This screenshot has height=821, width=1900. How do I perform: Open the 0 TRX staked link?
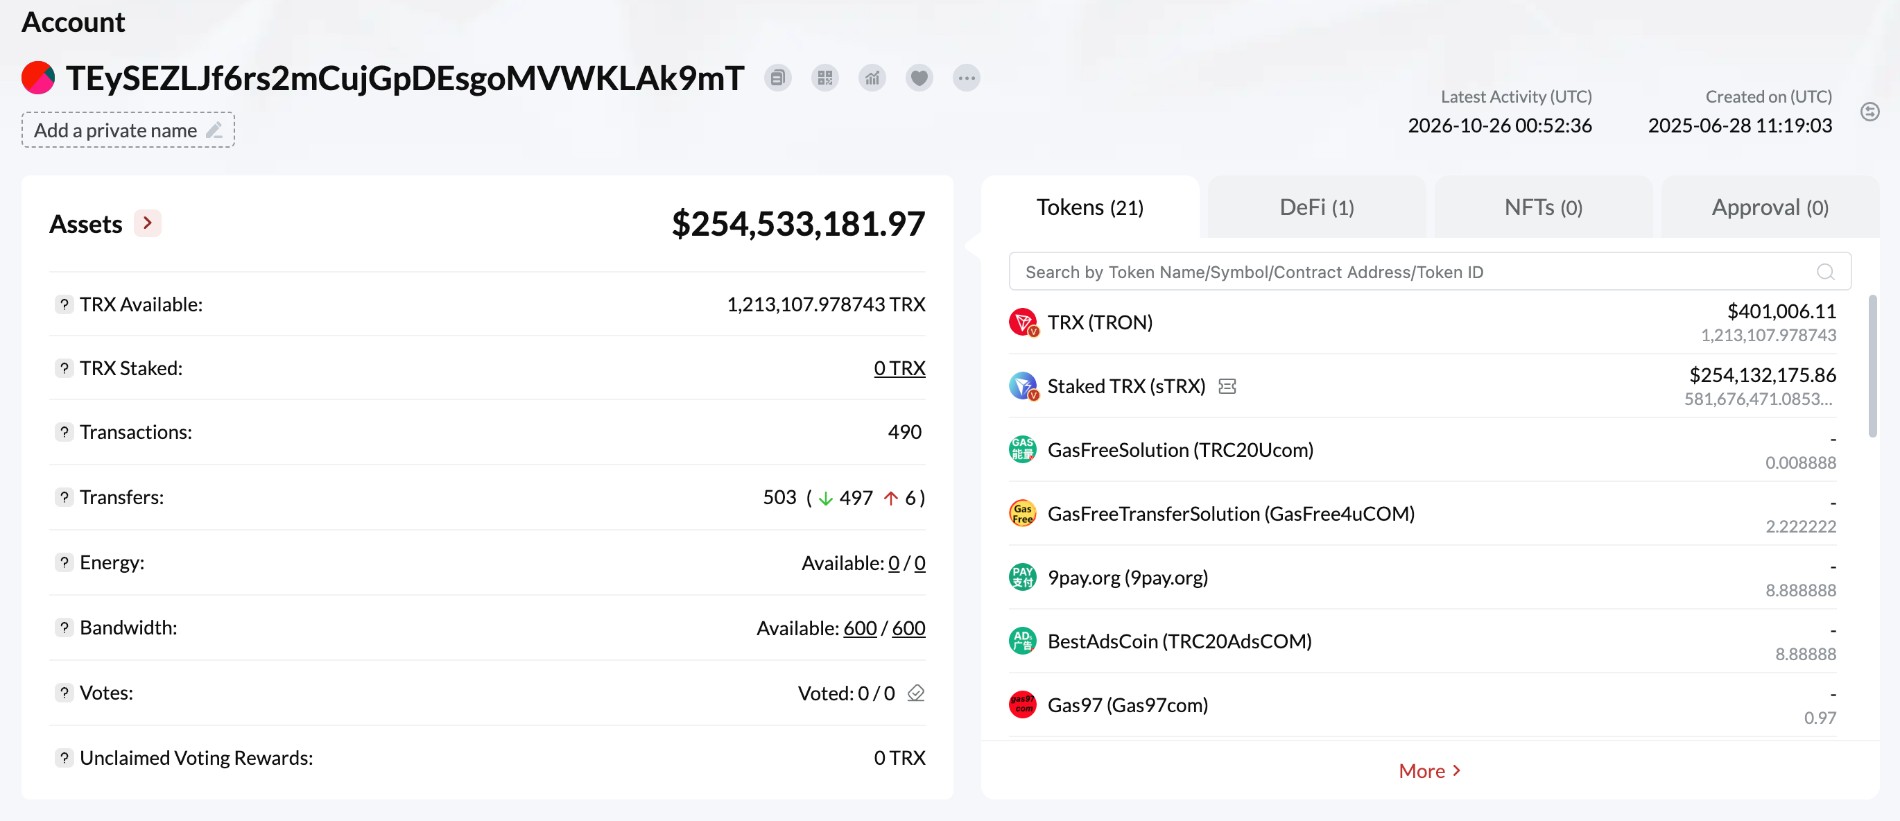point(899,368)
